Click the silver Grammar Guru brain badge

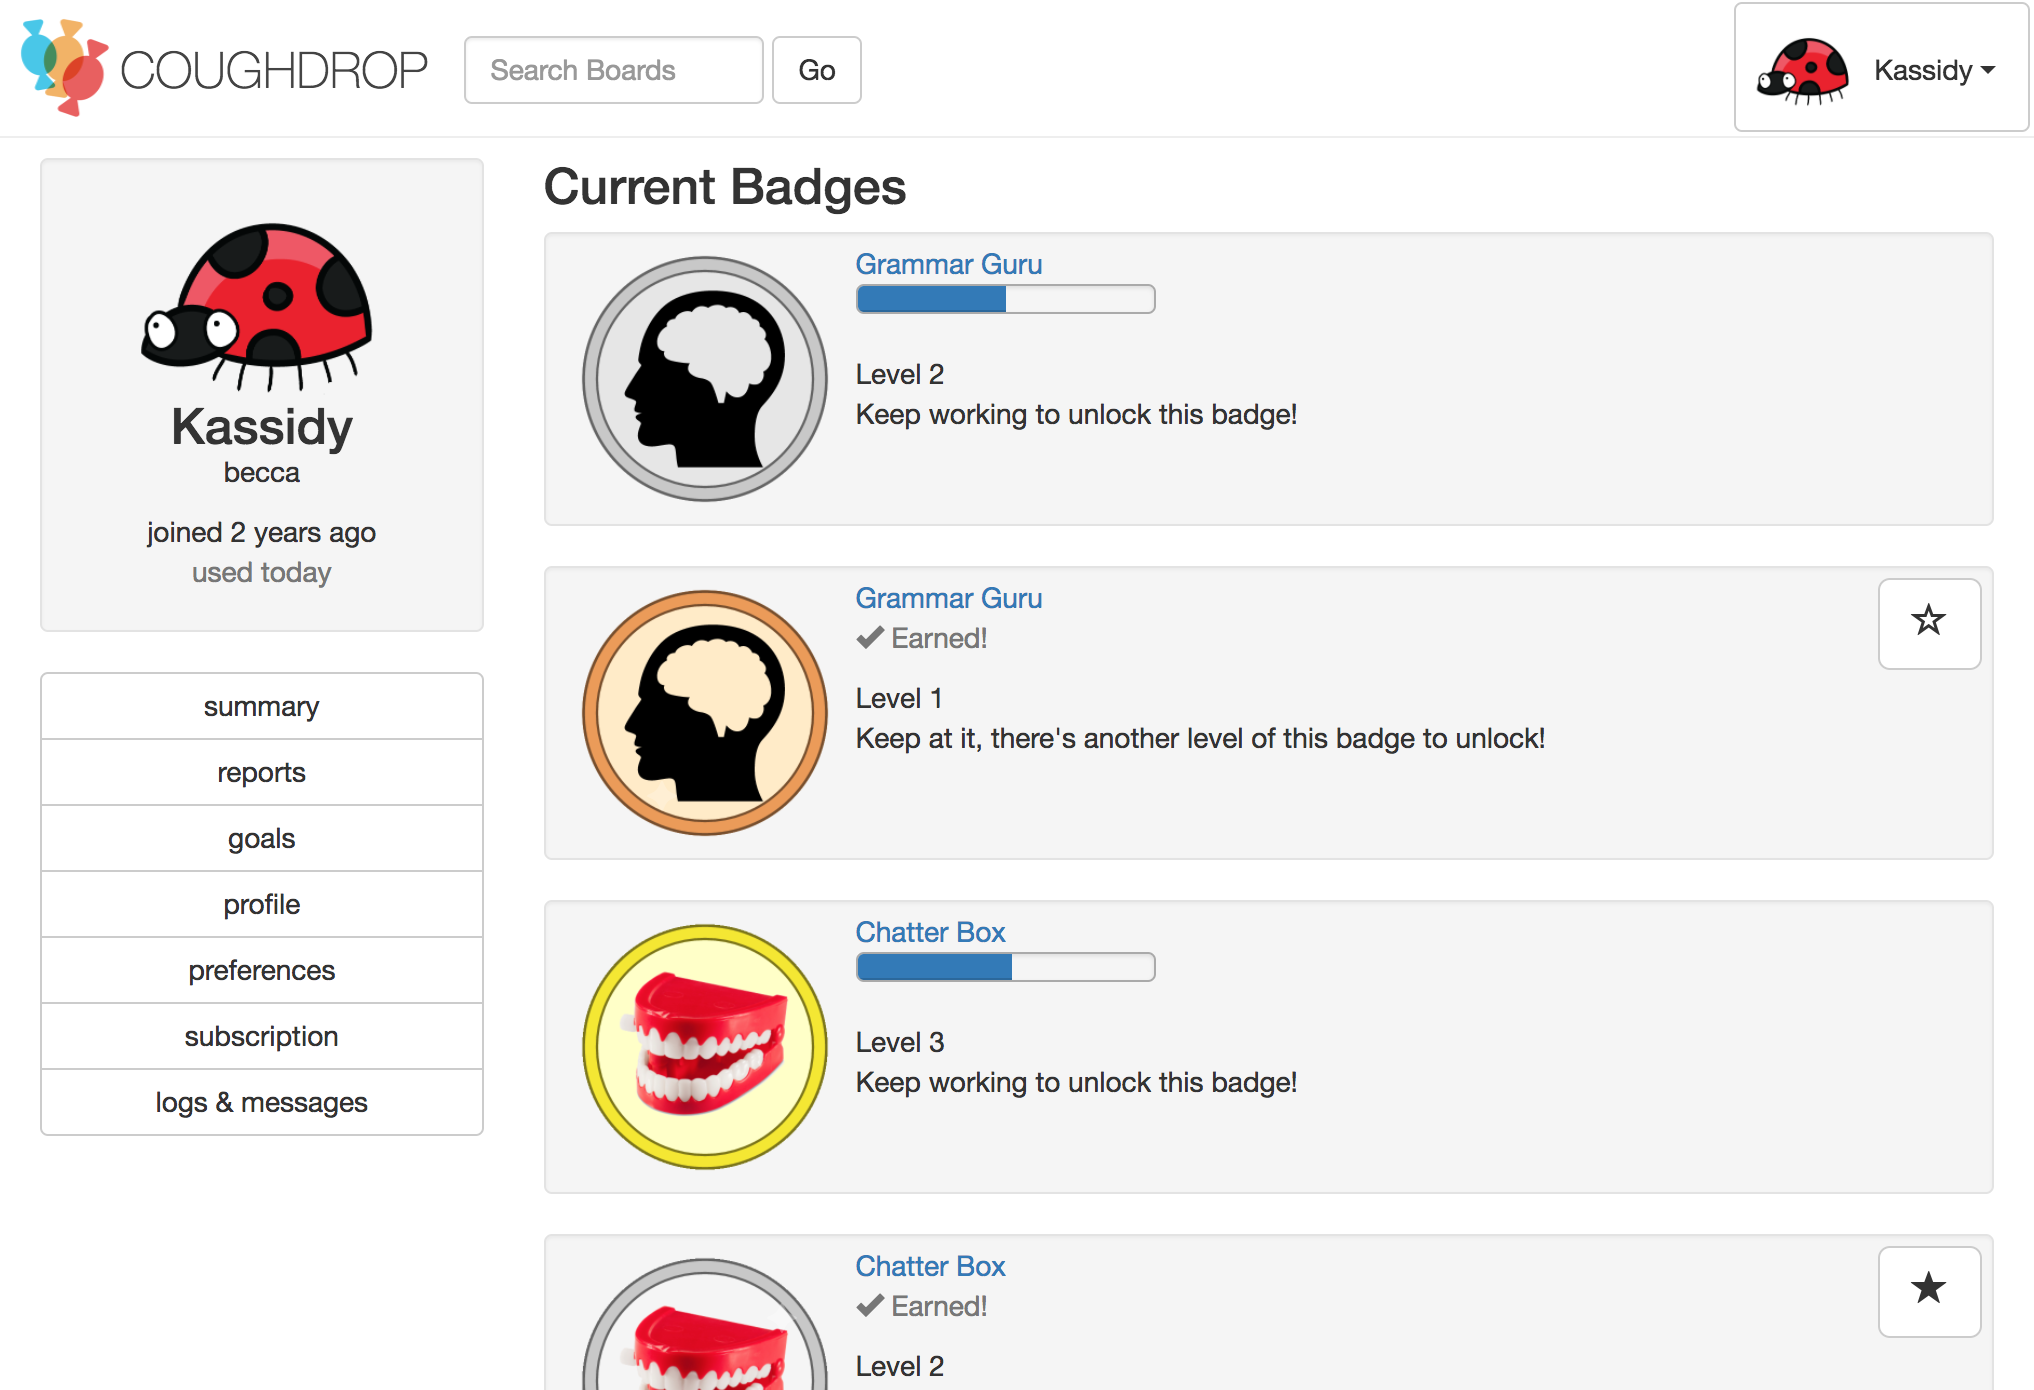(705, 379)
